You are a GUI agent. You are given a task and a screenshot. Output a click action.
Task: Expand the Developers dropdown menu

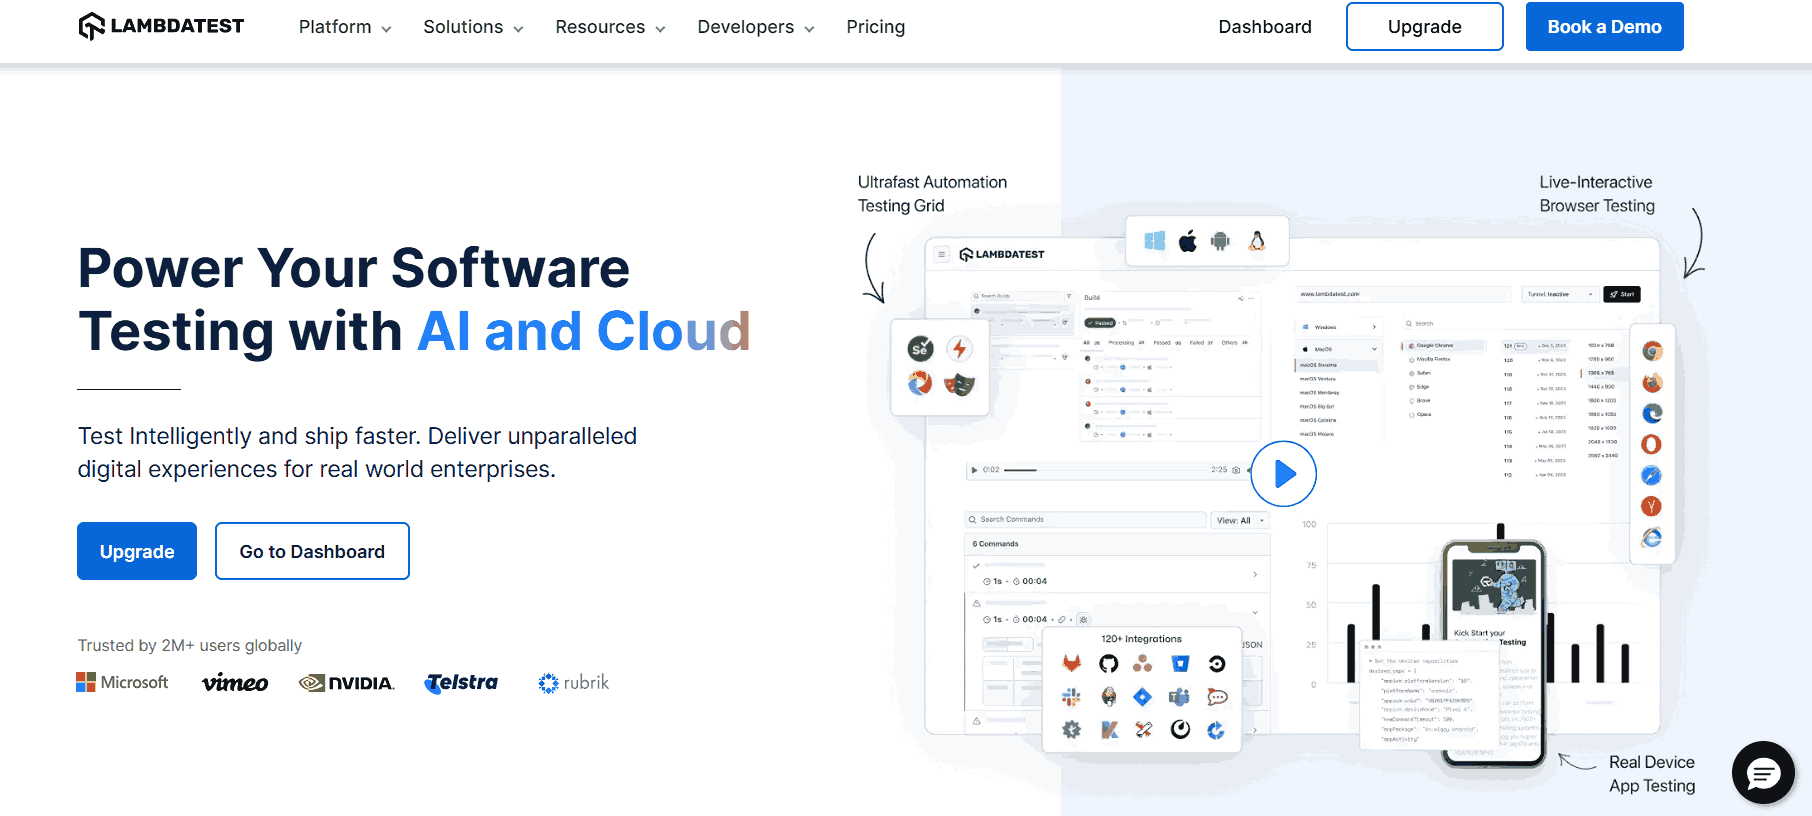[756, 27]
